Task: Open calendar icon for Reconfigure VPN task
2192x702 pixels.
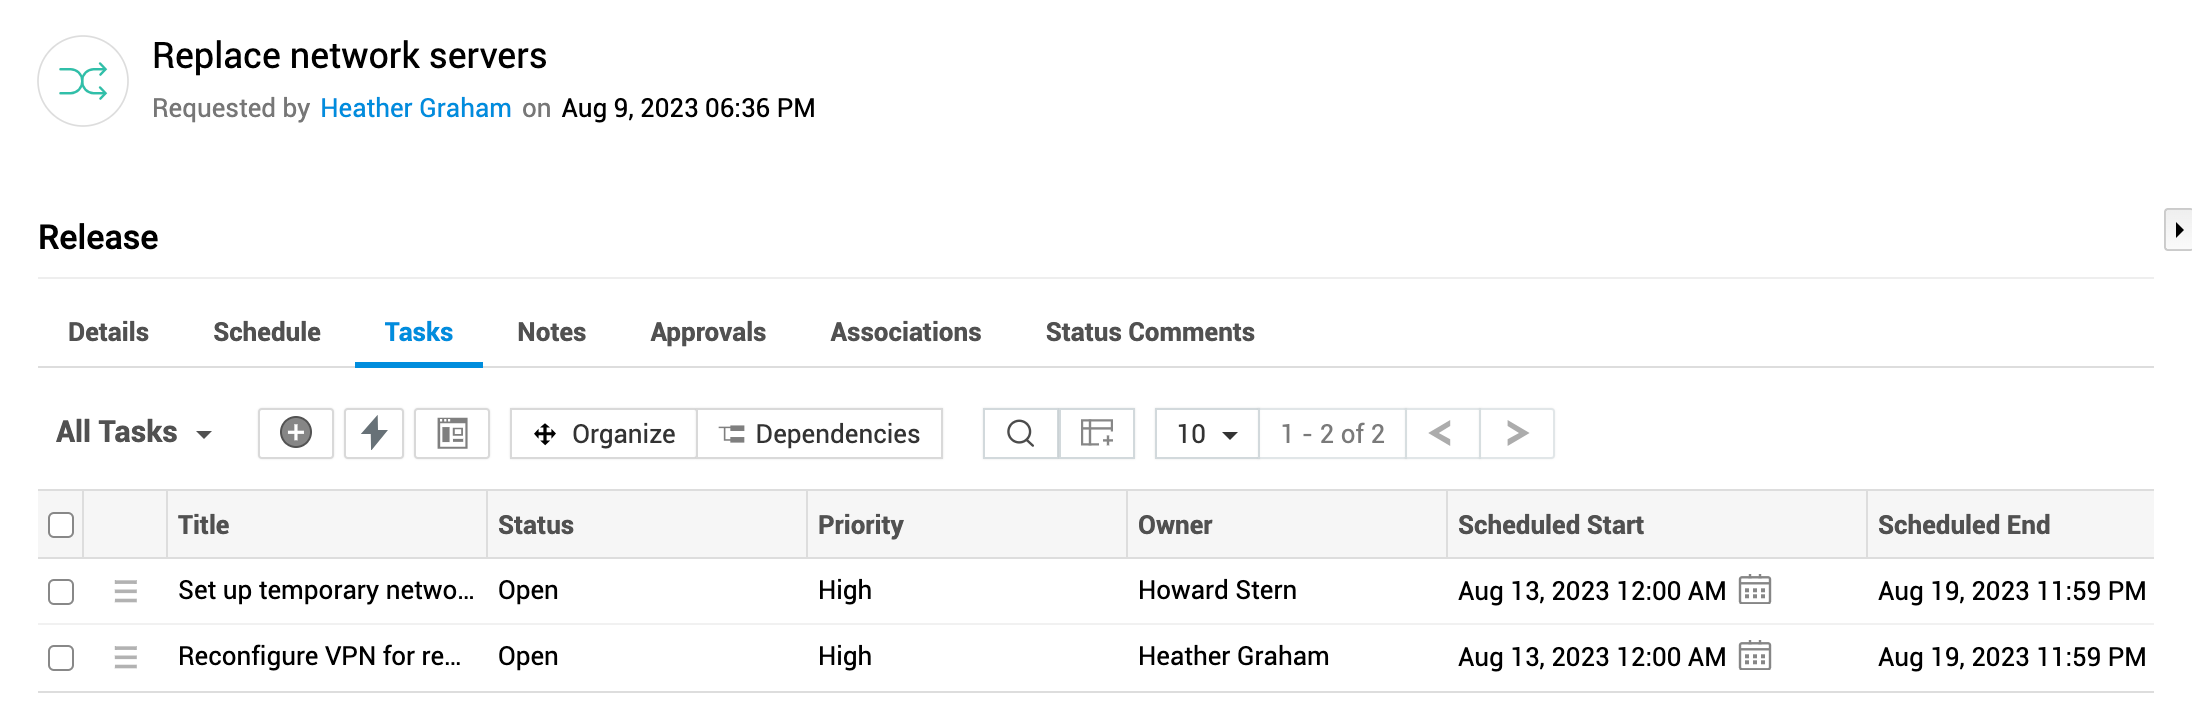Action: point(1755,656)
